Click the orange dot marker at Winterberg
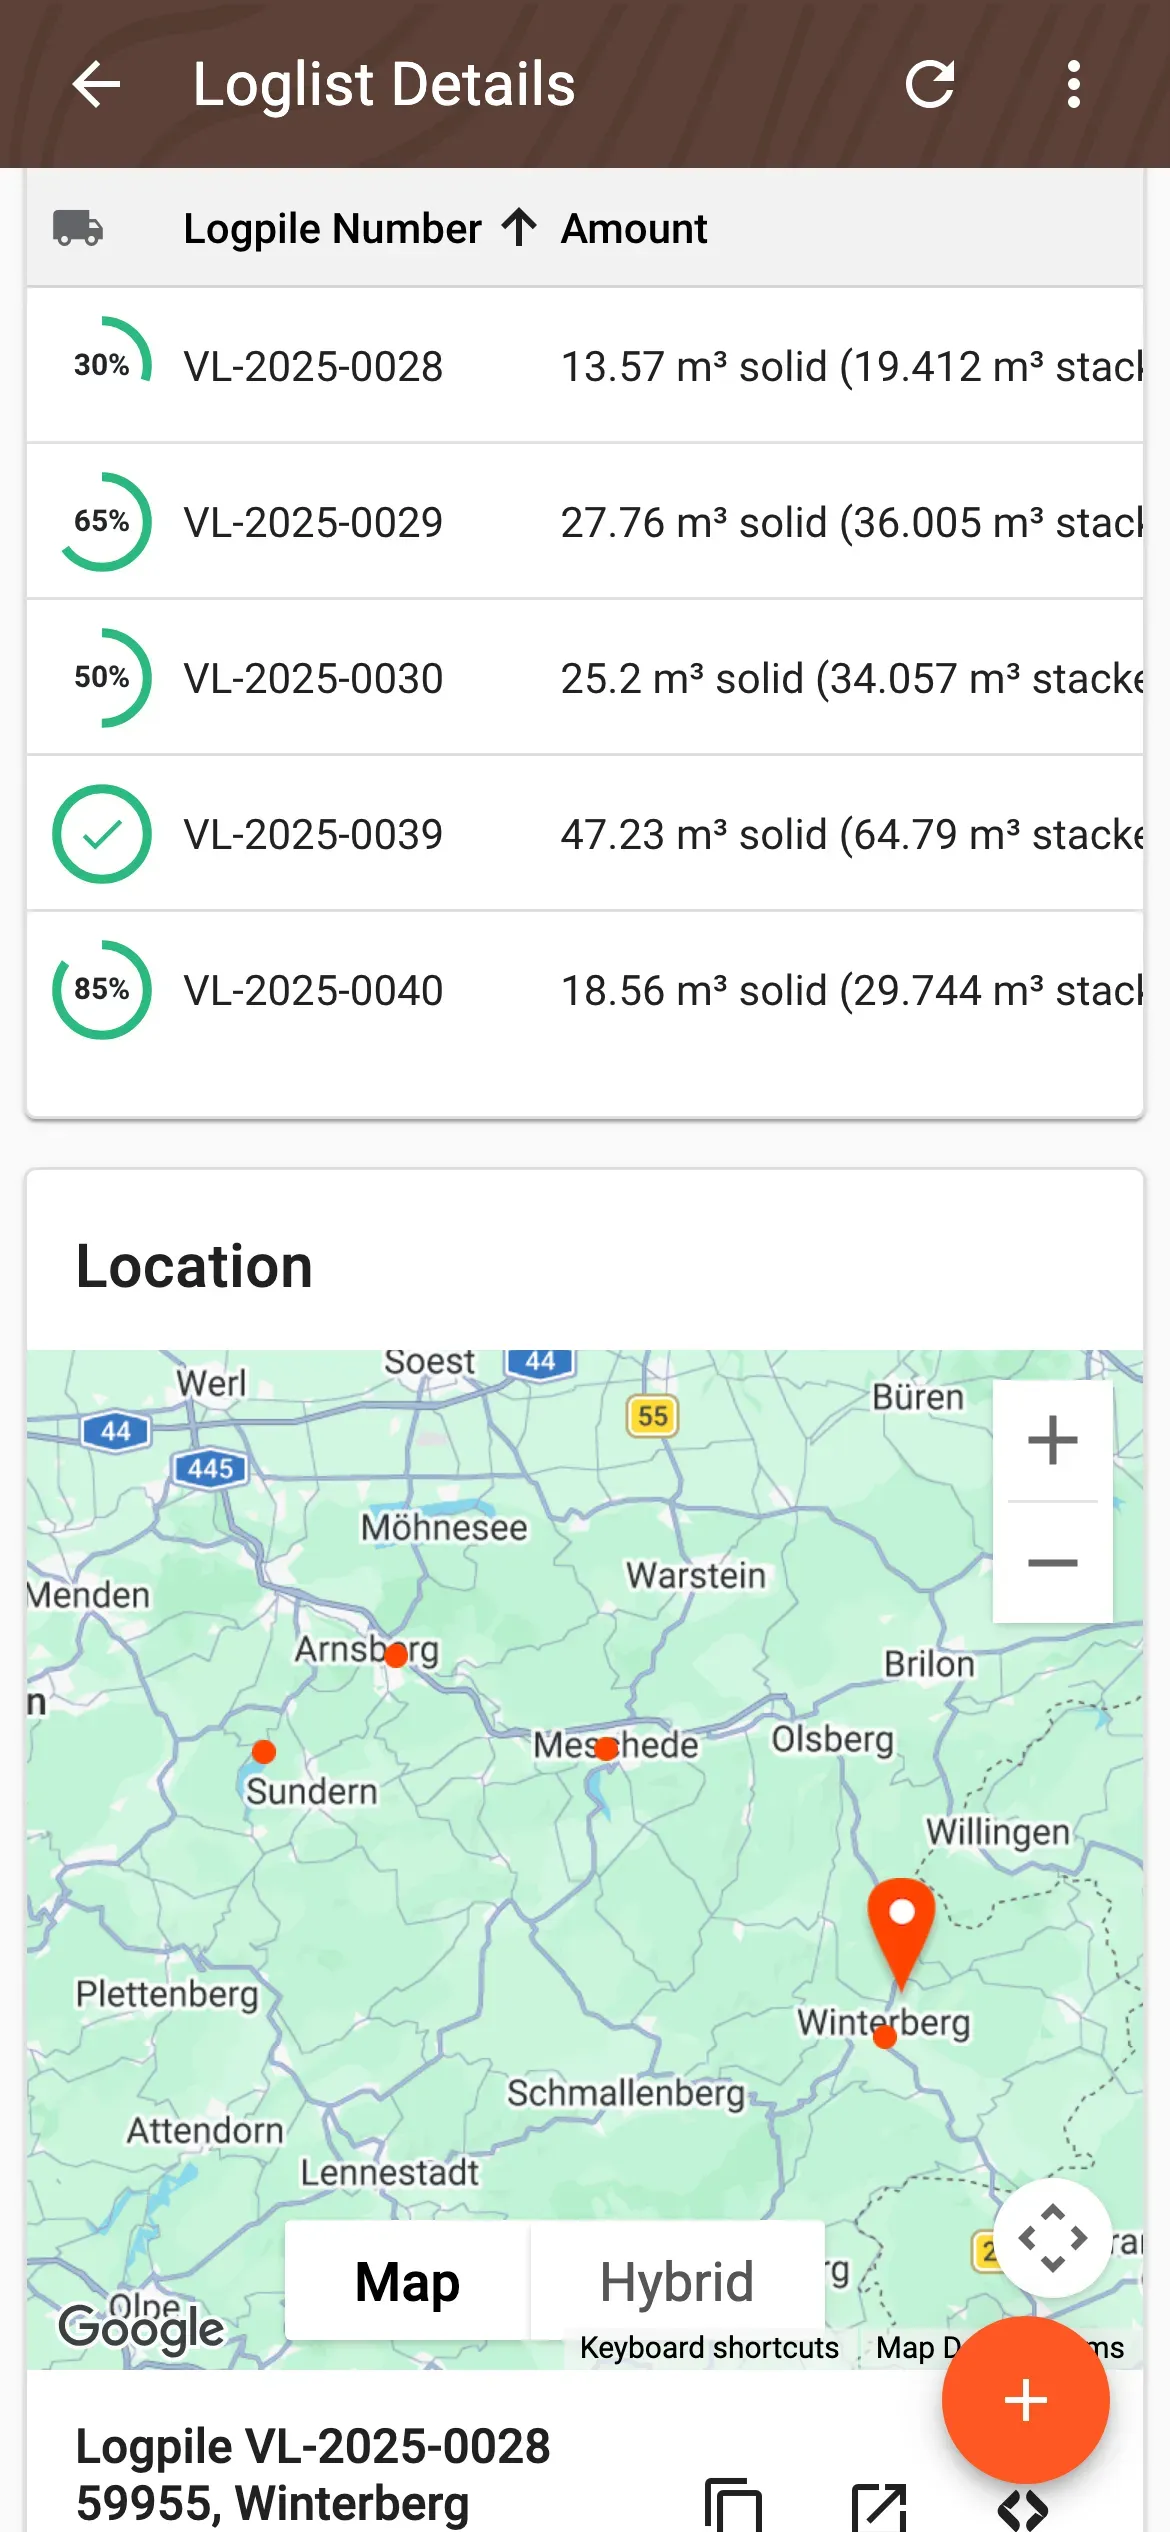This screenshot has width=1170, height=2532. pyautogui.click(x=884, y=2037)
